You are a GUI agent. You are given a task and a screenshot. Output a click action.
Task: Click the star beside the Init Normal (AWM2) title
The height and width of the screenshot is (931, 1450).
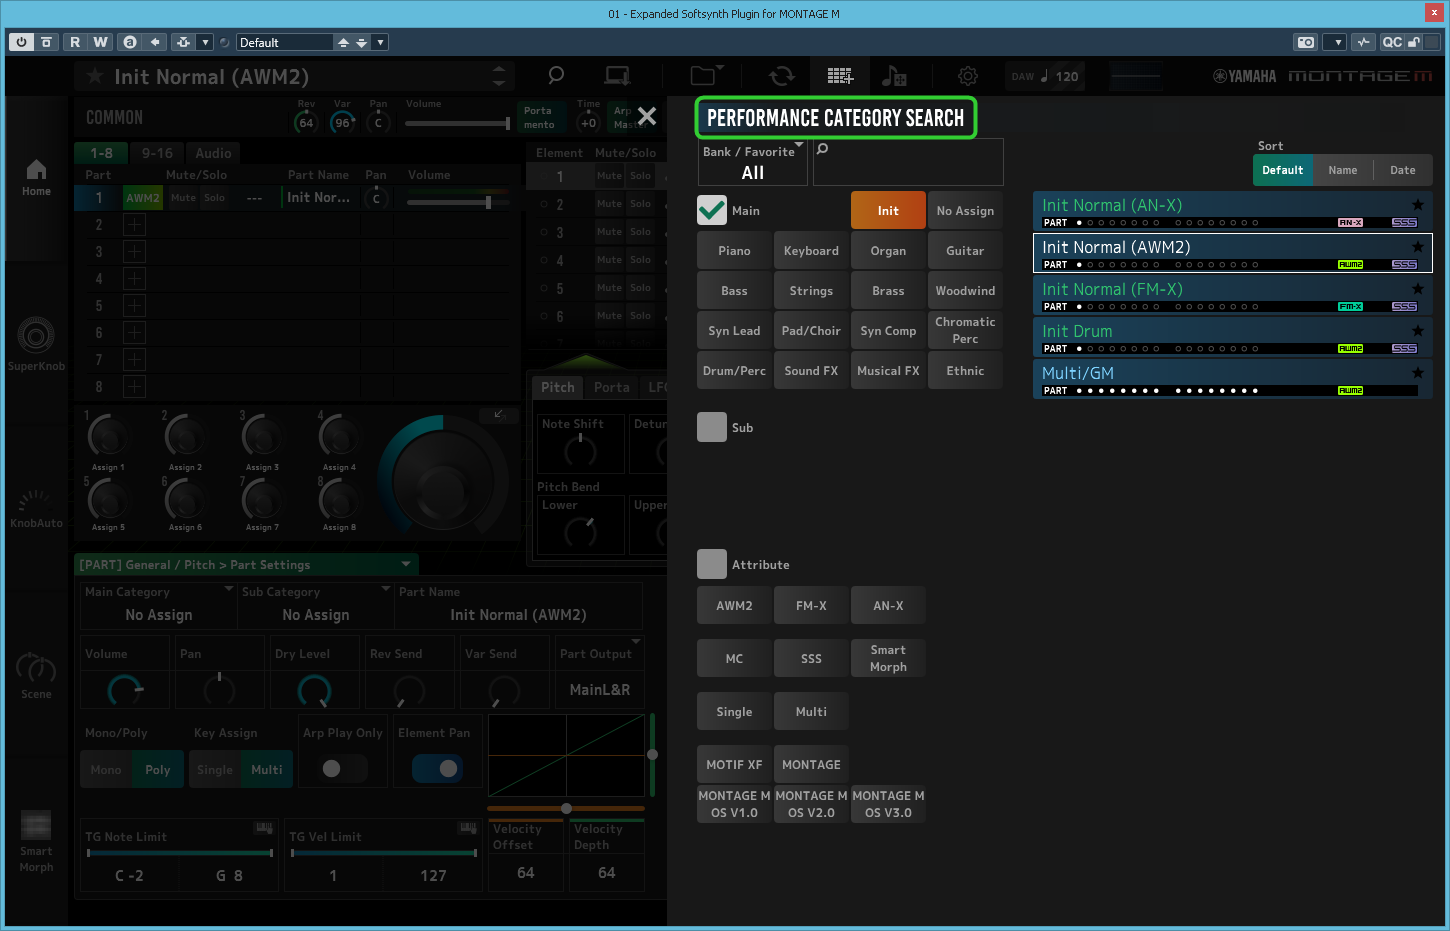click(x=95, y=76)
